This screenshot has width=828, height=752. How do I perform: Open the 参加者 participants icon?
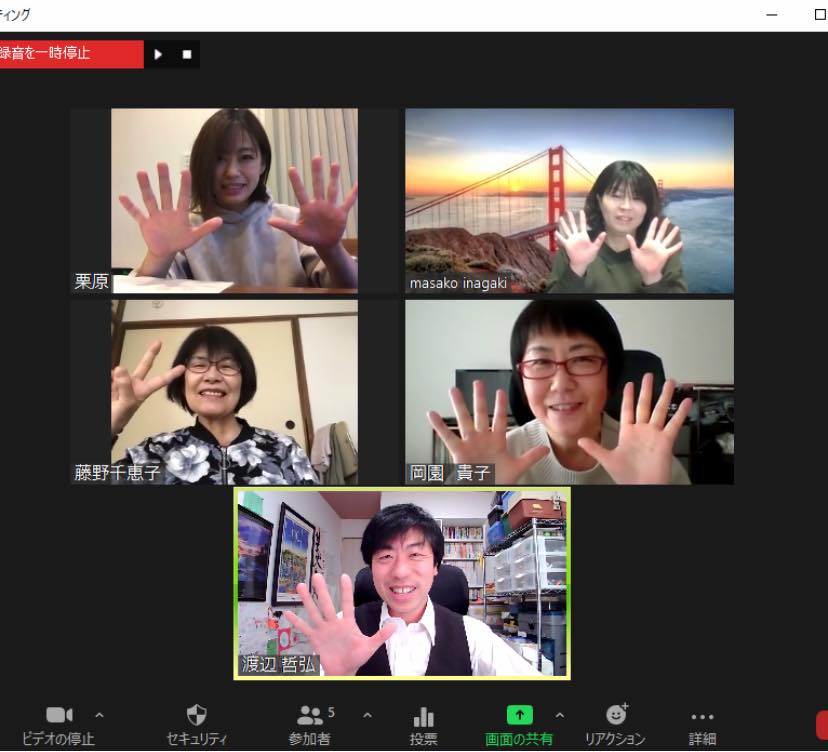point(310,716)
